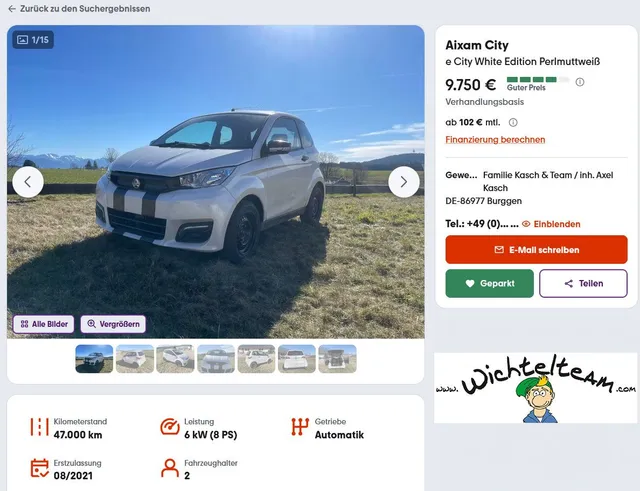
Task: Reveal the phone number via Einblenden
Action: pyautogui.click(x=551, y=224)
